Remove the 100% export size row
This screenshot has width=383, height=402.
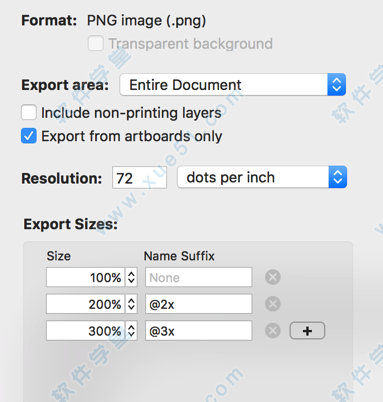click(x=273, y=277)
